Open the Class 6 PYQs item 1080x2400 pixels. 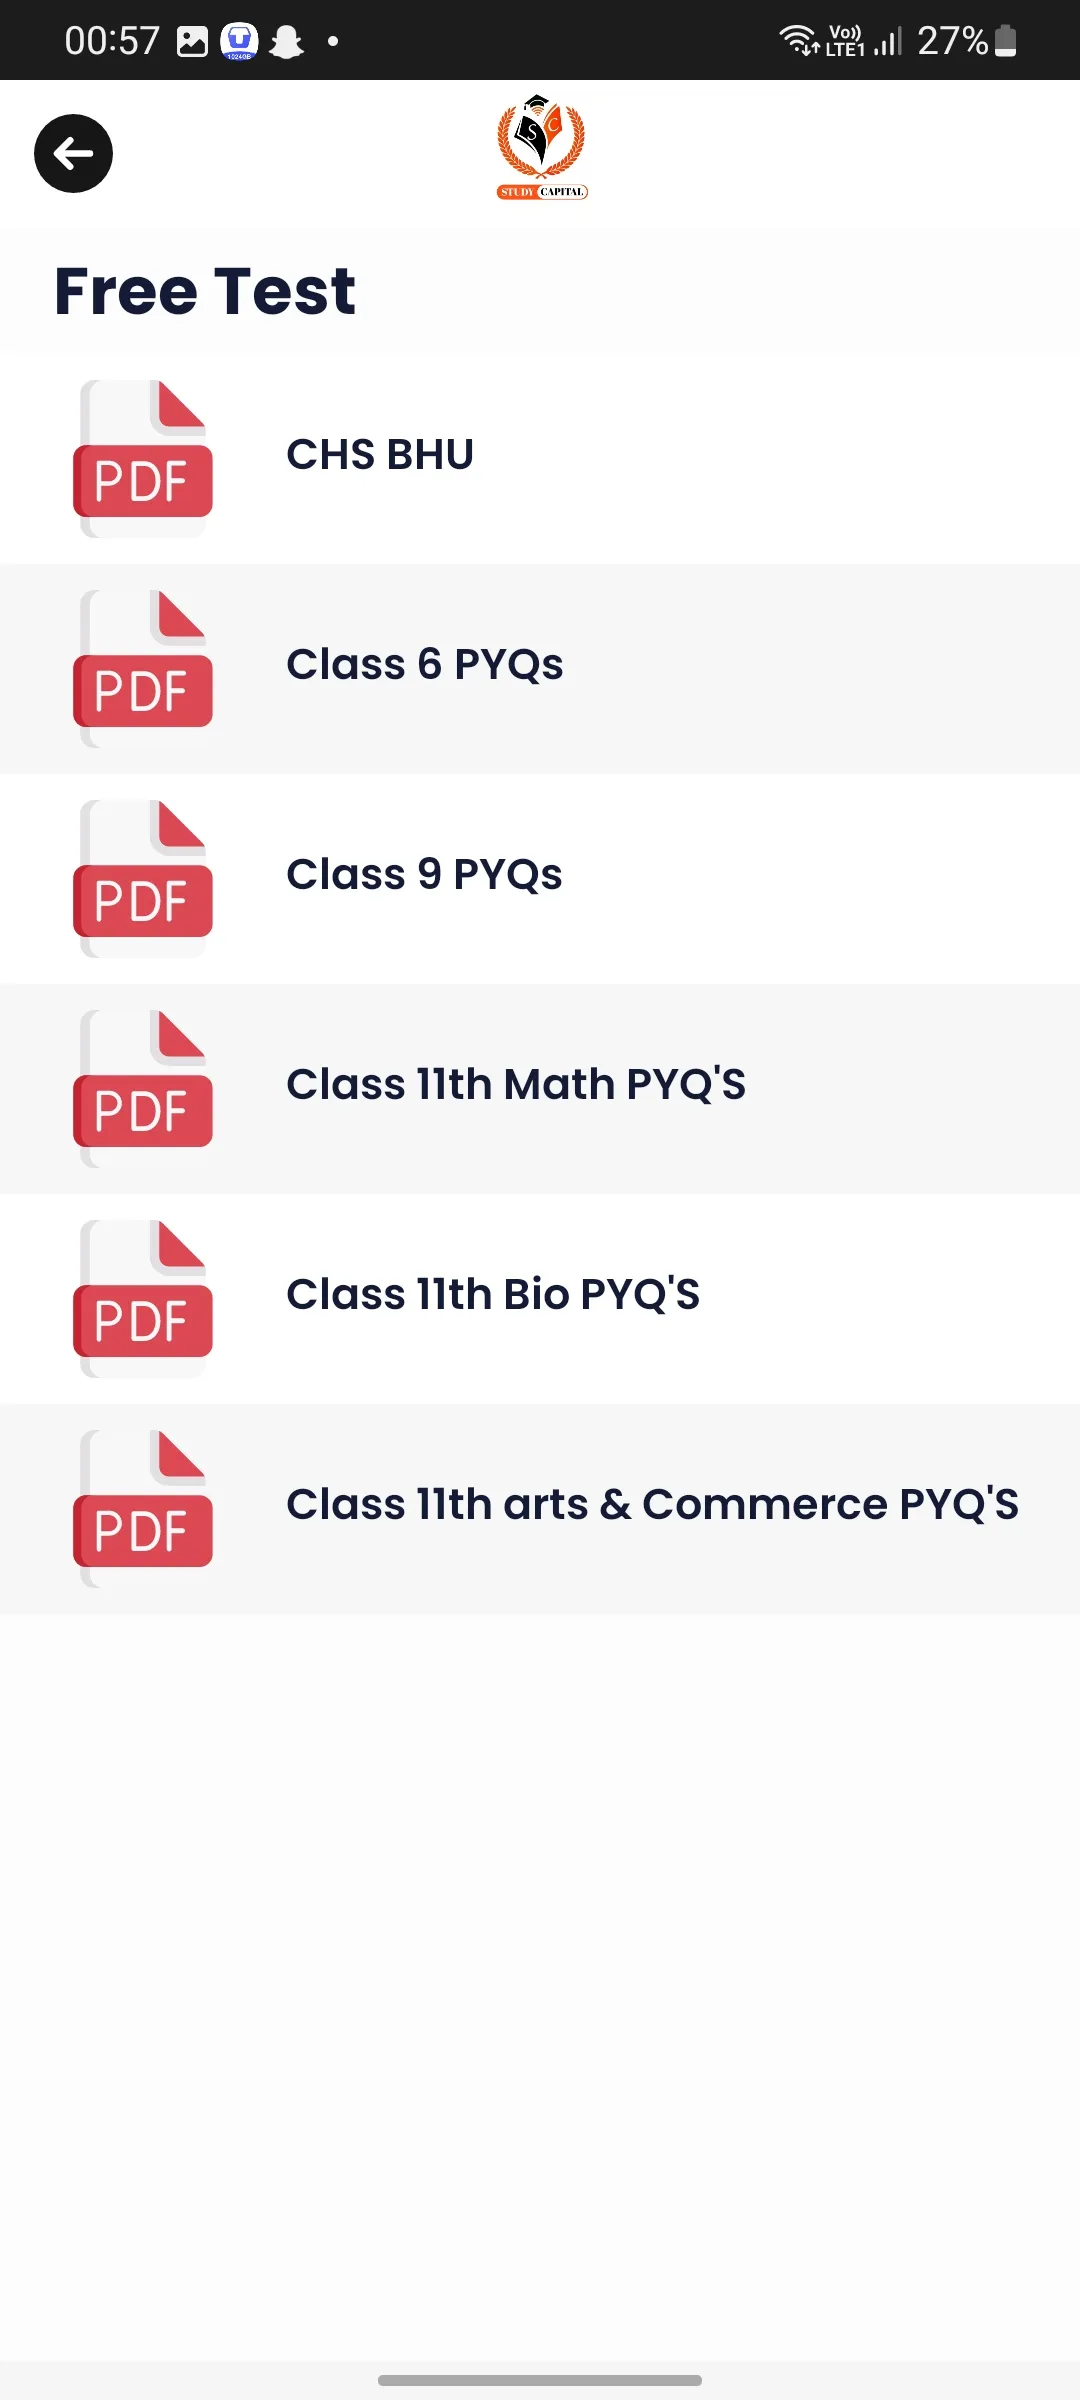pyautogui.click(x=540, y=669)
